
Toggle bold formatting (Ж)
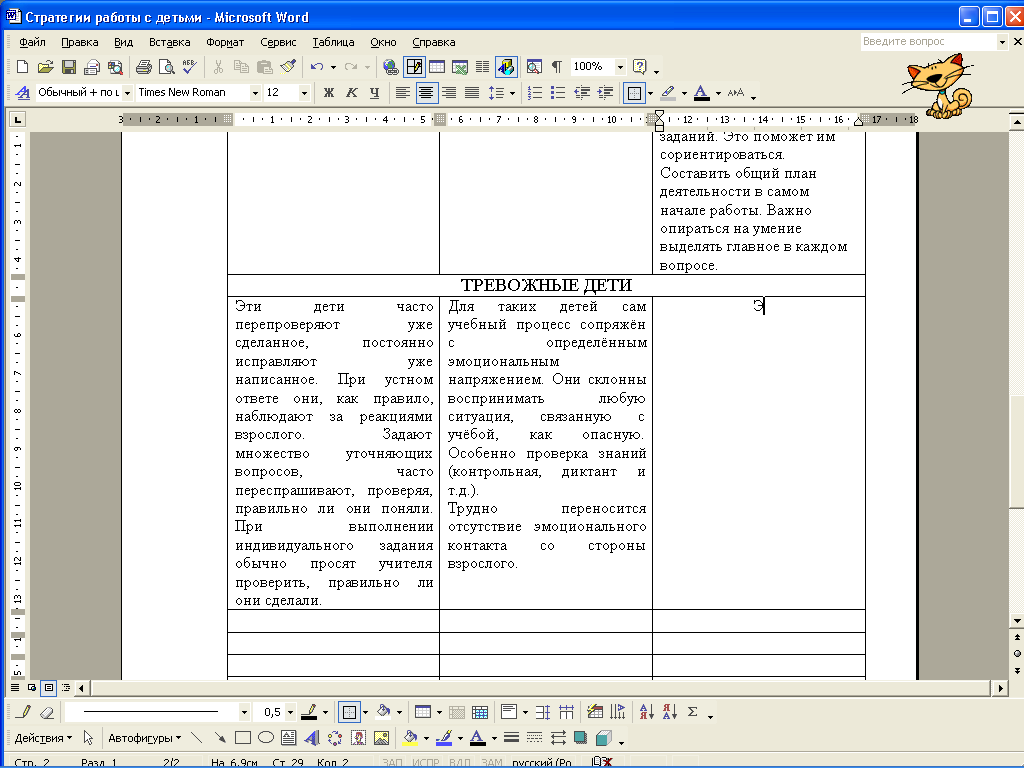click(x=328, y=93)
